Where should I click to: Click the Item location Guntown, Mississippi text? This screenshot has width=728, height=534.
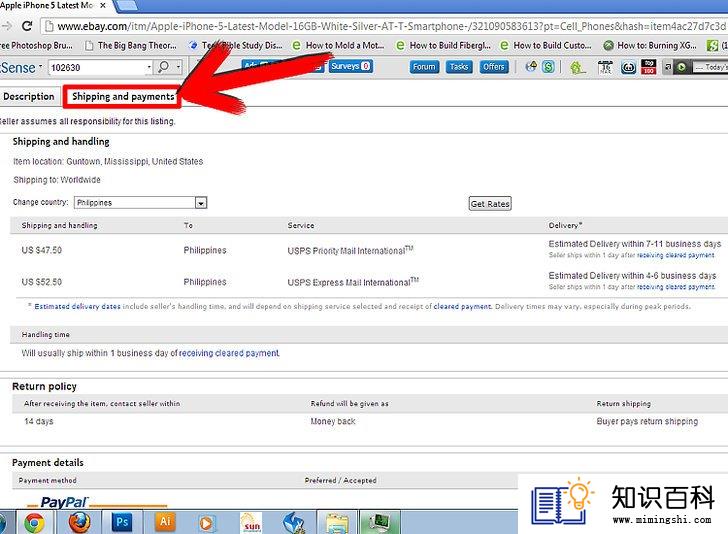pos(108,162)
